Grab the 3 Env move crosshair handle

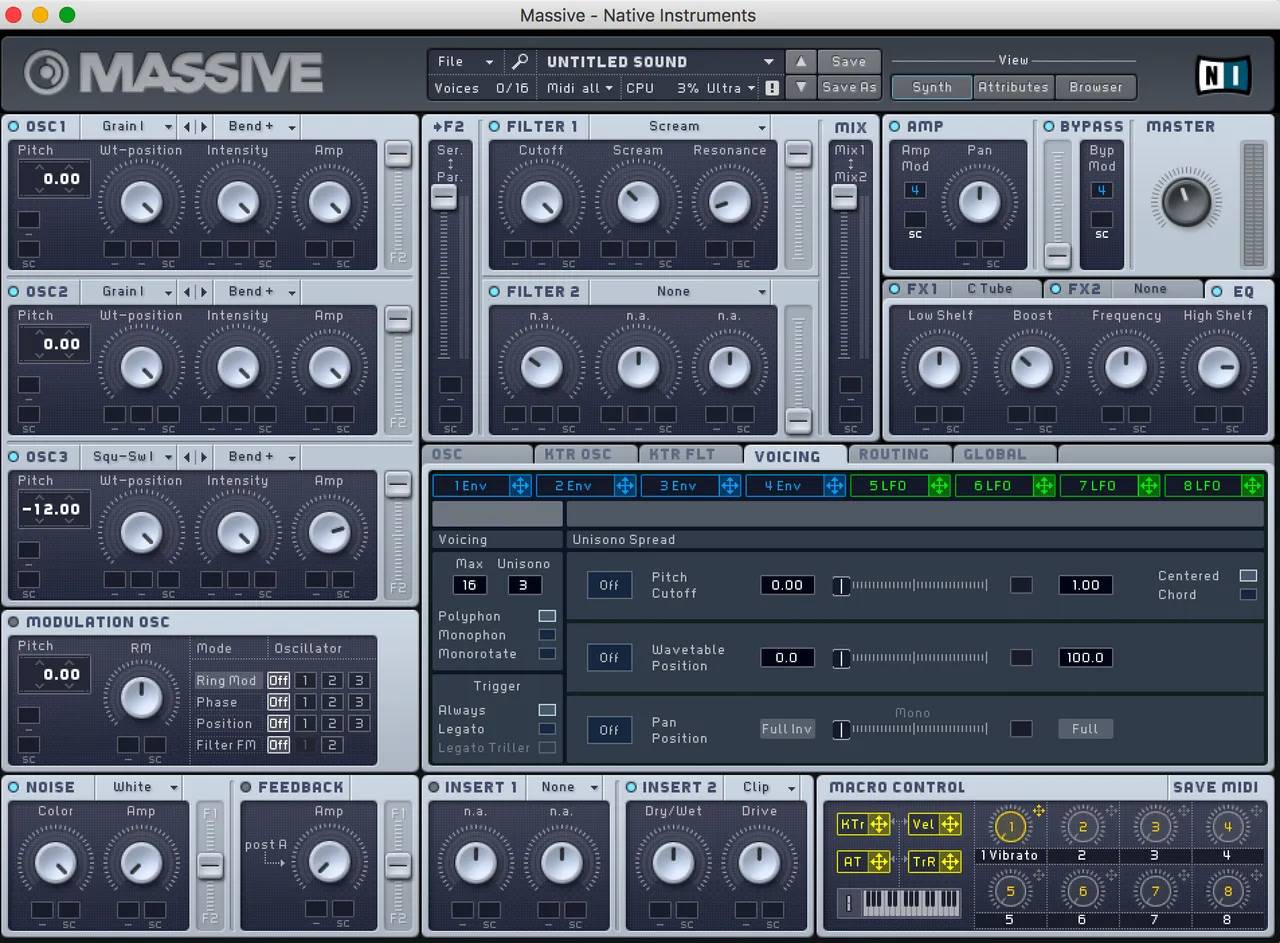click(x=729, y=486)
